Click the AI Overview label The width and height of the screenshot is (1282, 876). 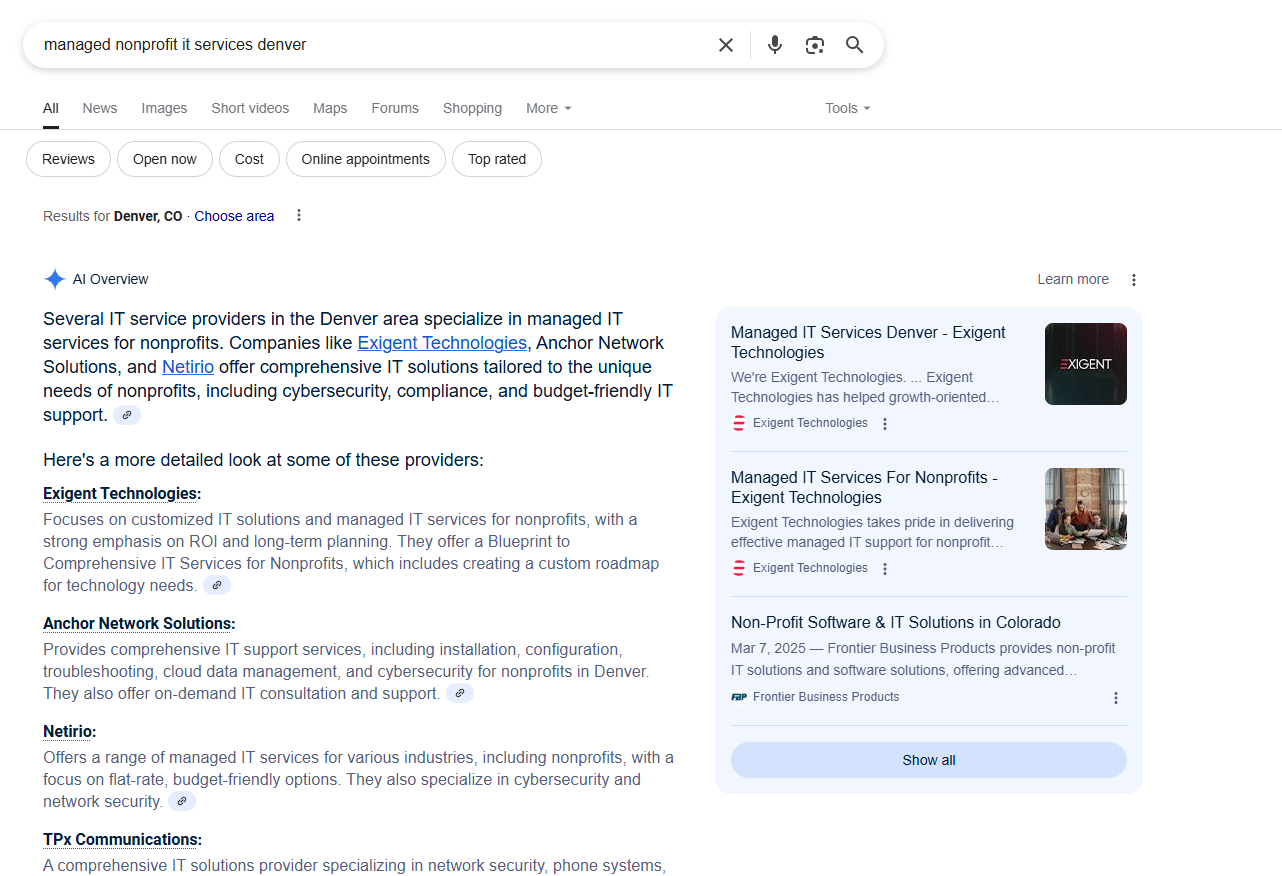(x=110, y=279)
